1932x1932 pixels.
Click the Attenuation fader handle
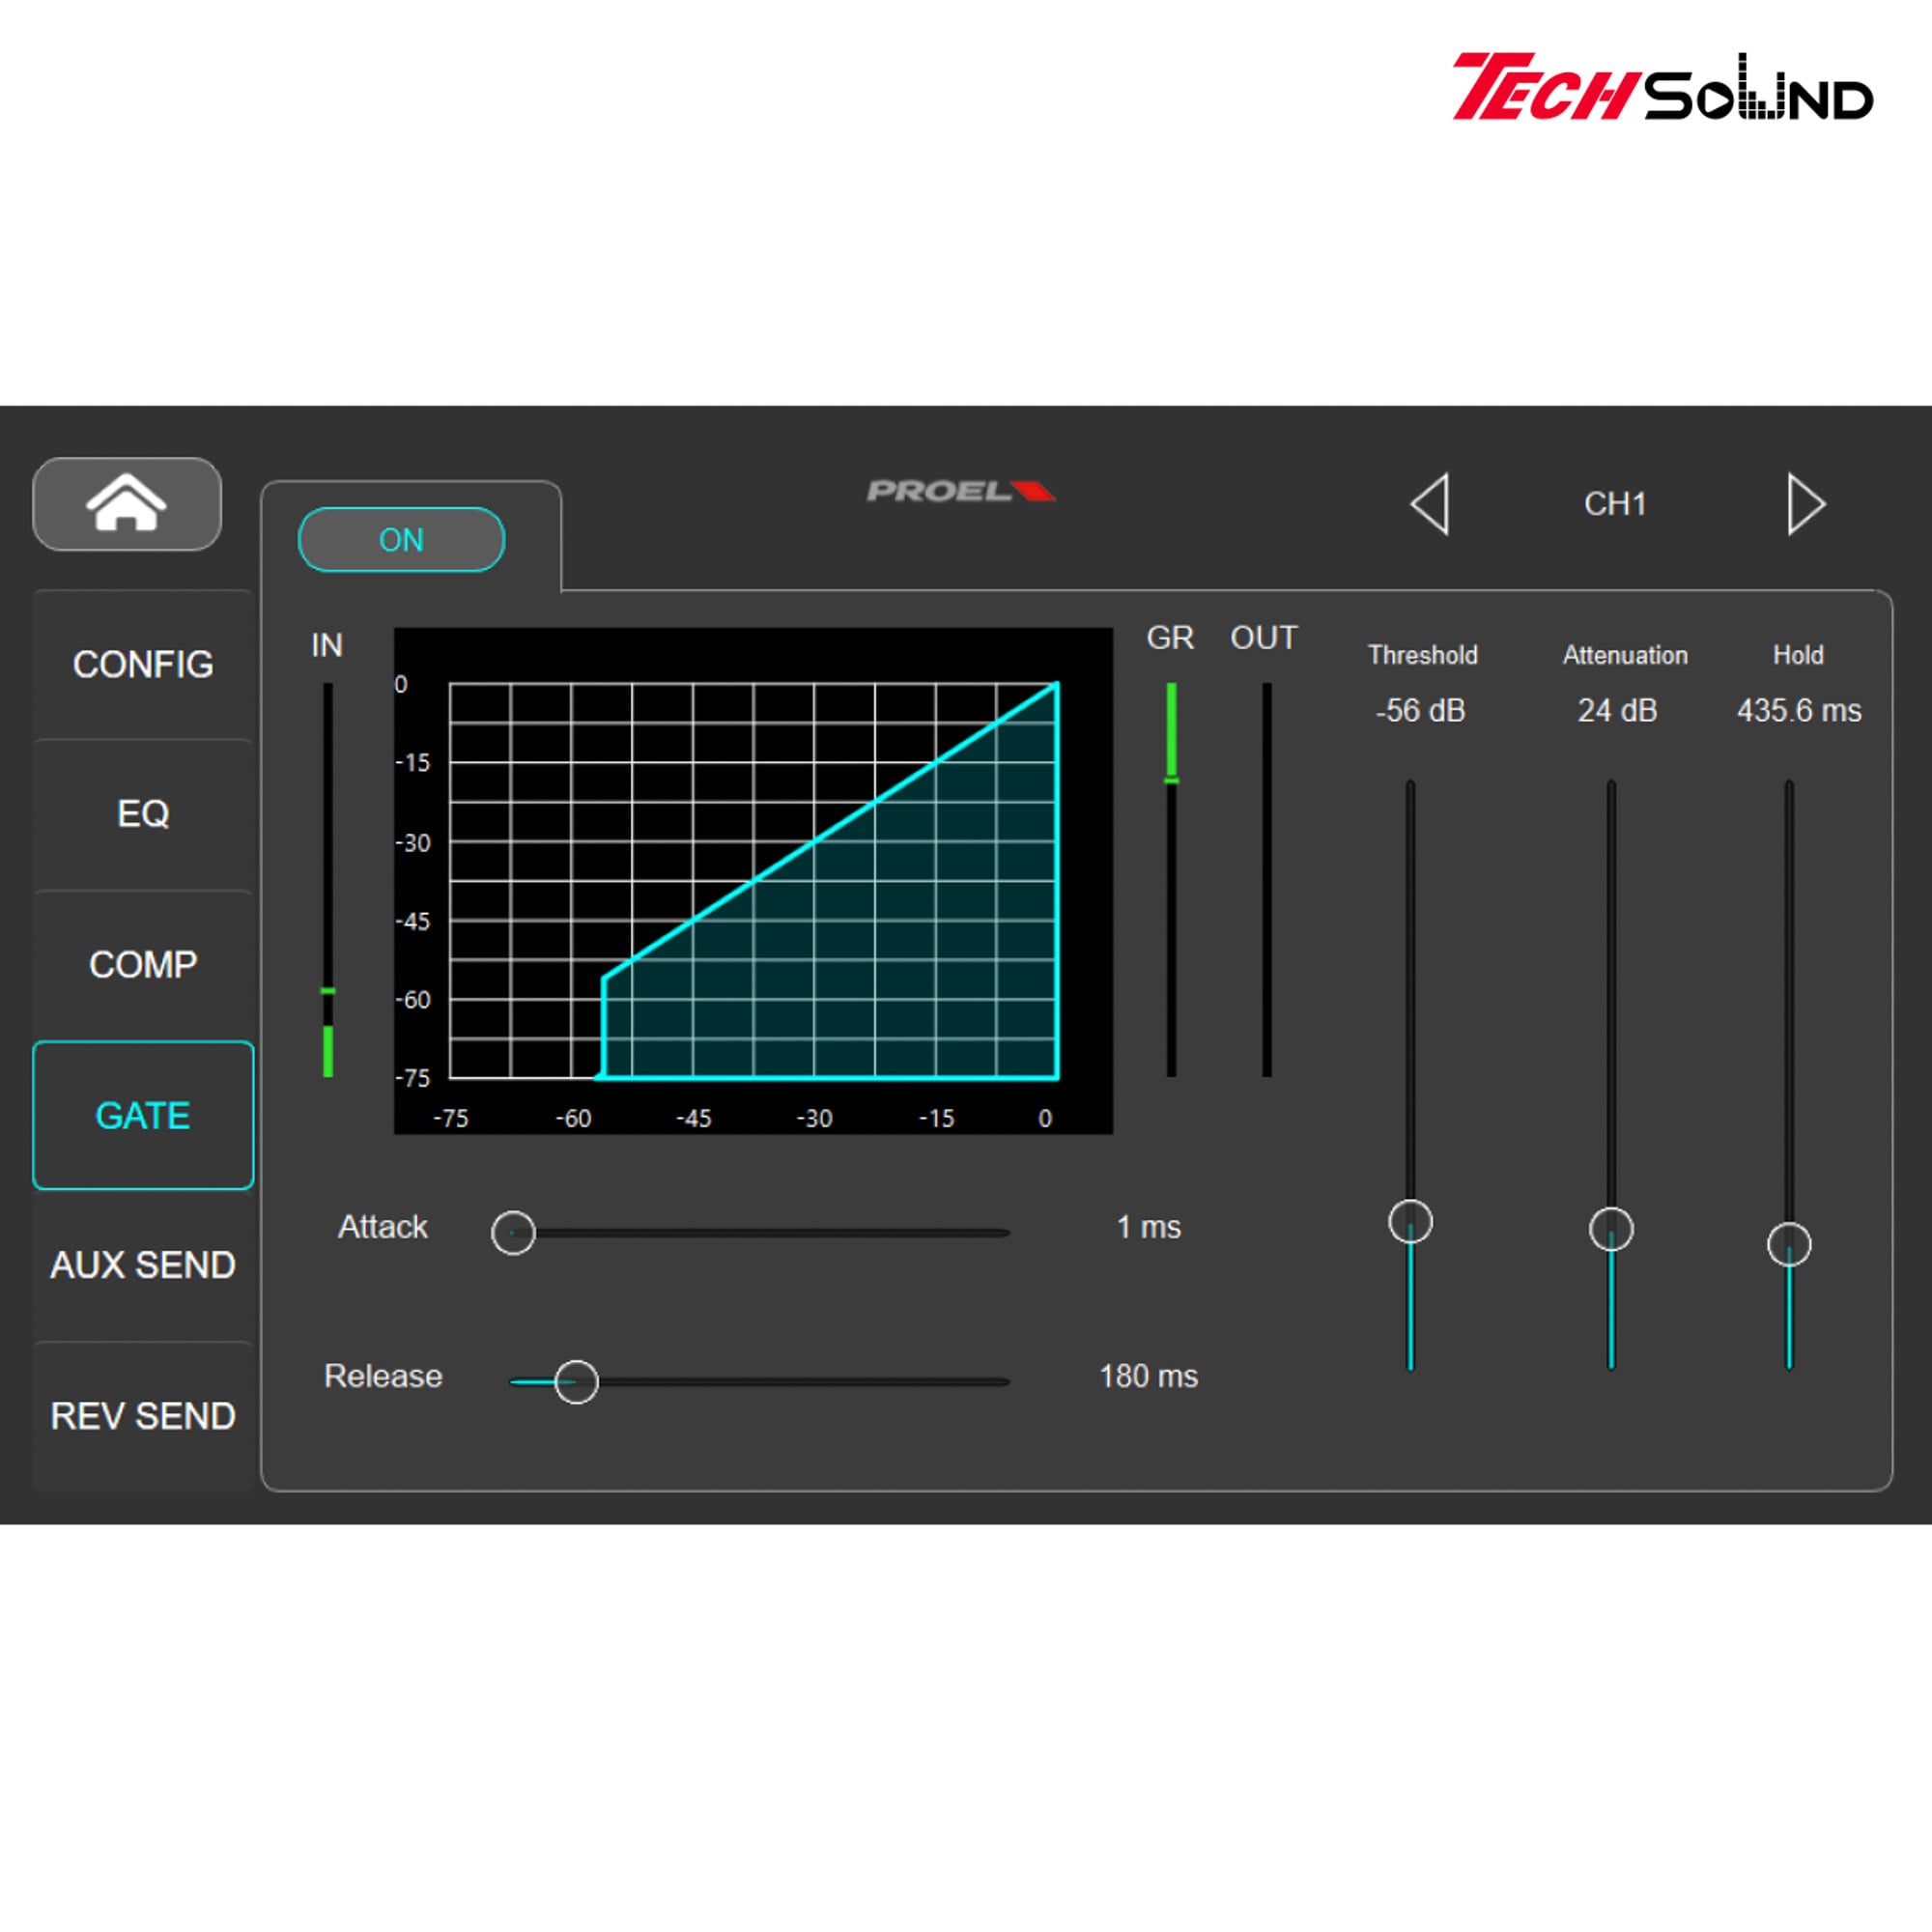click(1611, 1229)
